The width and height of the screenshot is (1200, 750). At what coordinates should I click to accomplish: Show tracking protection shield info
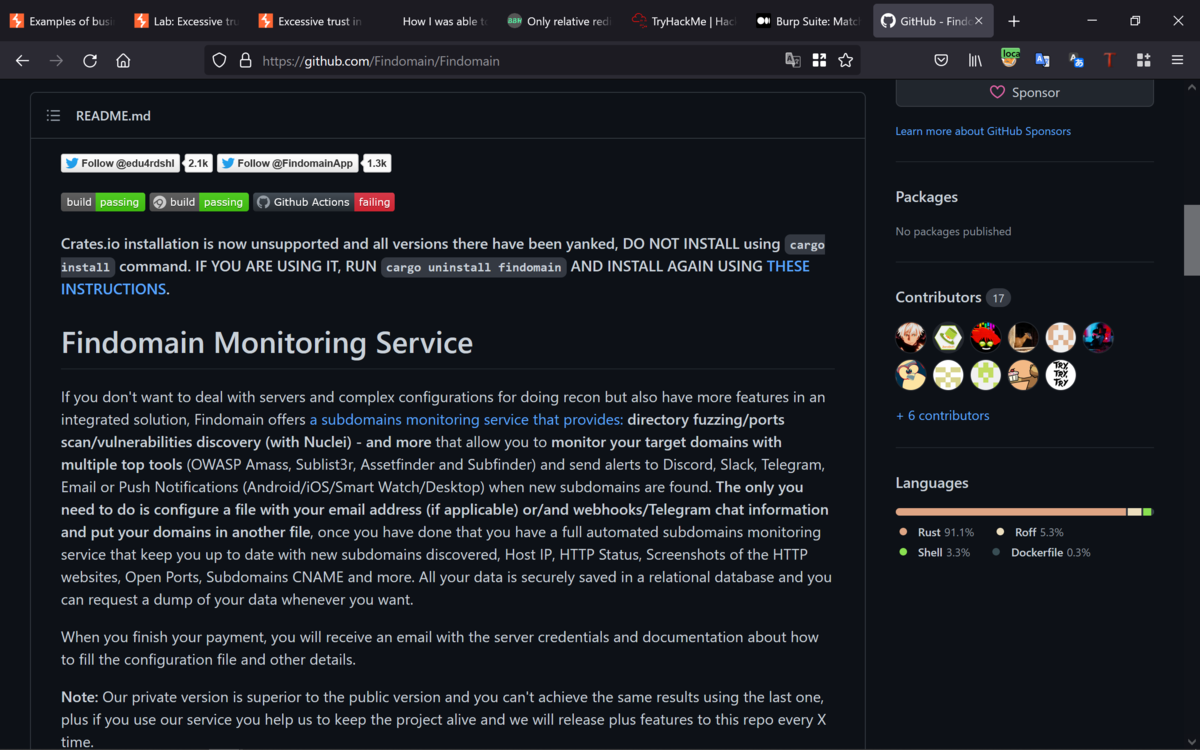tap(220, 60)
